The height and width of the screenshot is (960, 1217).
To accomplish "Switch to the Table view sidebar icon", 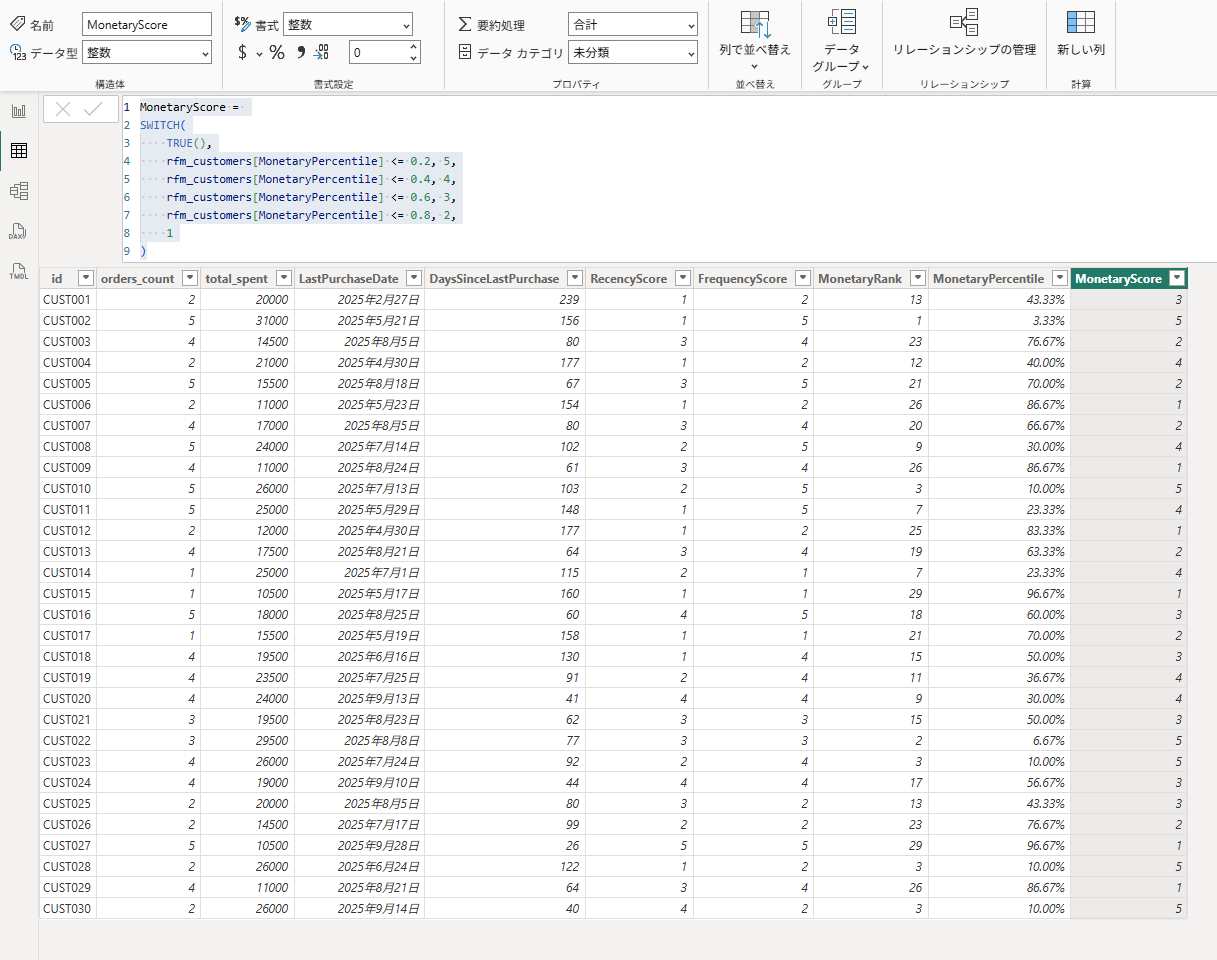I will 18,151.
